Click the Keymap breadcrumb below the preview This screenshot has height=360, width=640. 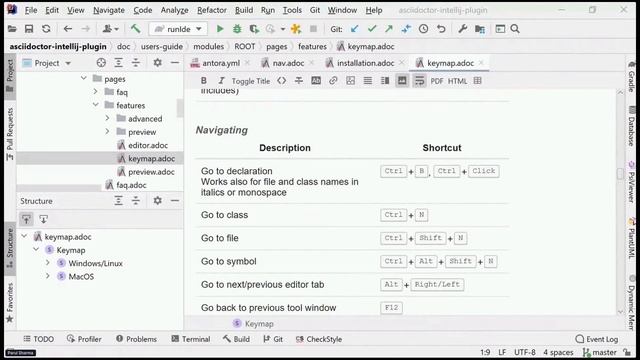pyautogui.click(x=253, y=324)
